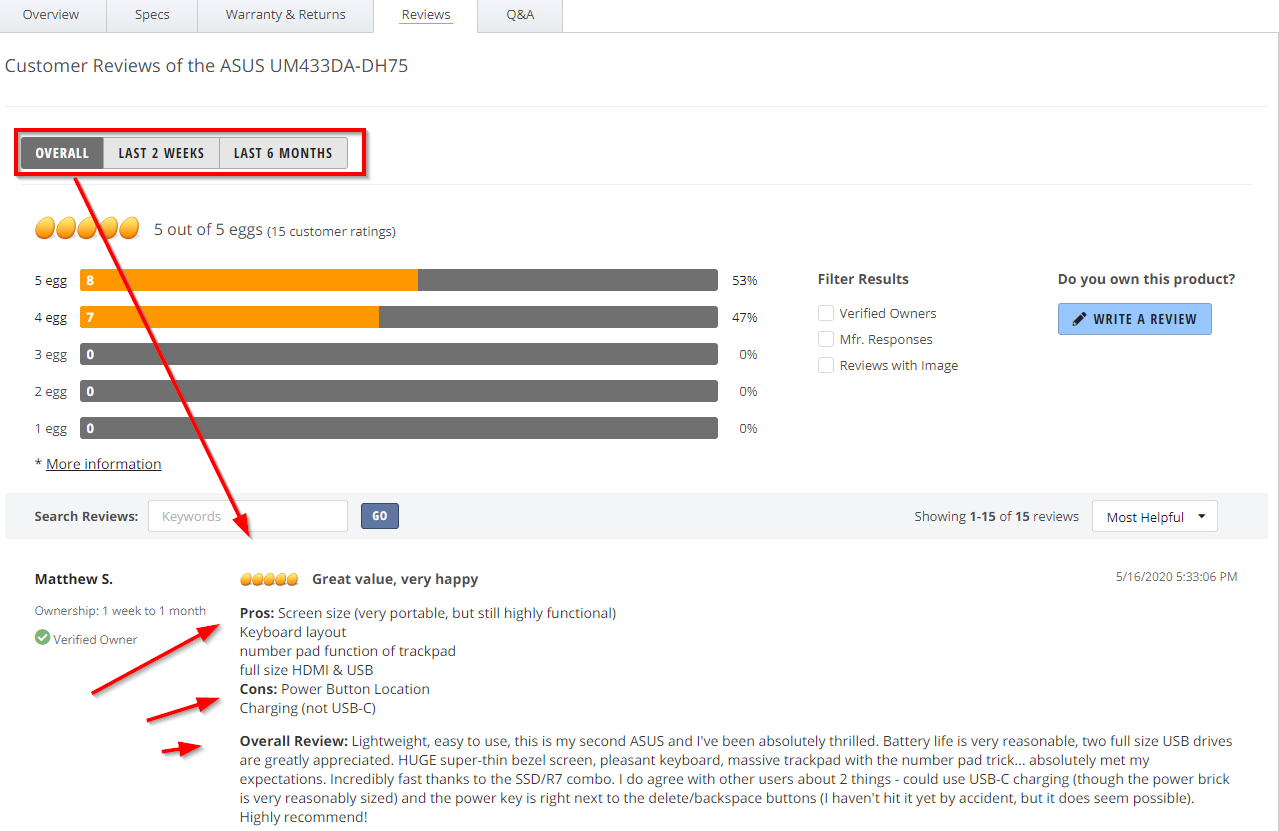Click the 47% percentage label
Viewport: 1279px width, 831px height.
[745, 317]
